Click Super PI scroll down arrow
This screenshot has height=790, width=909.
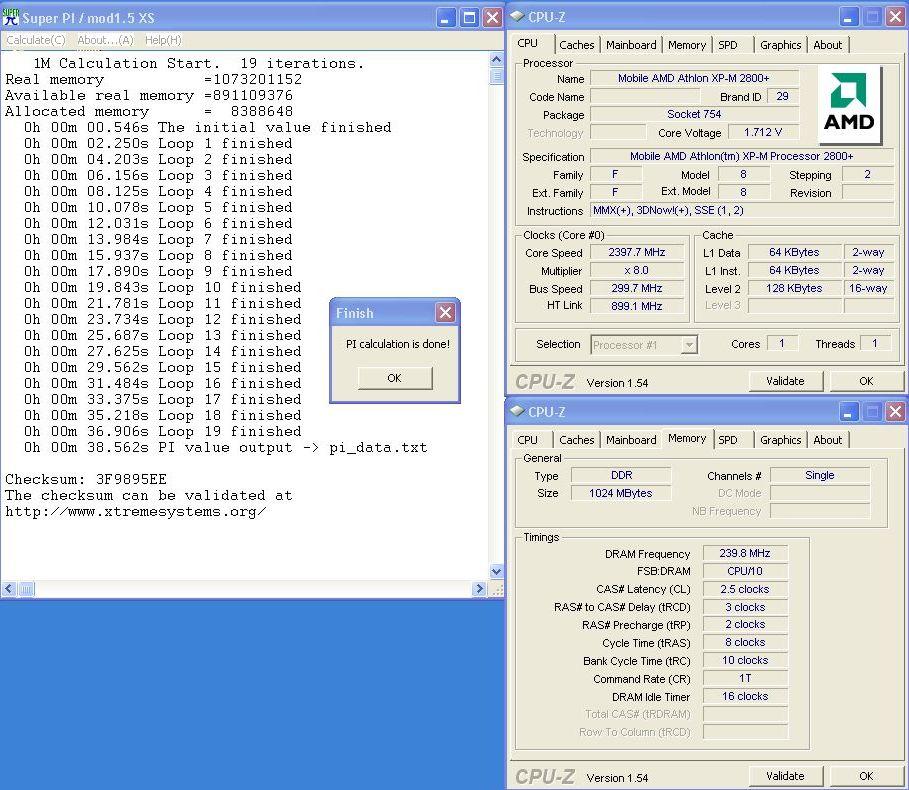tap(496, 571)
